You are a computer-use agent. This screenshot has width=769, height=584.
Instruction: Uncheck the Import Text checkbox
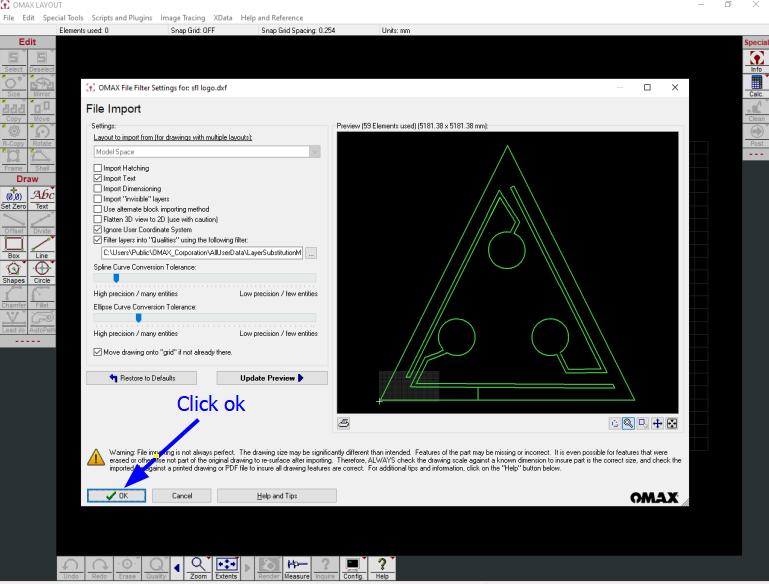(x=98, y=178)
